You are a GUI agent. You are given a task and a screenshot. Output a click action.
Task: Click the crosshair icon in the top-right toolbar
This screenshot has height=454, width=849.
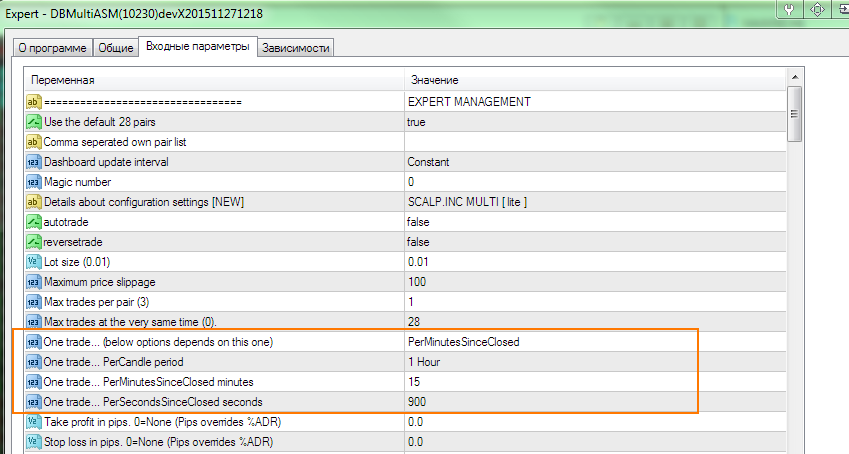coord(817,10)
